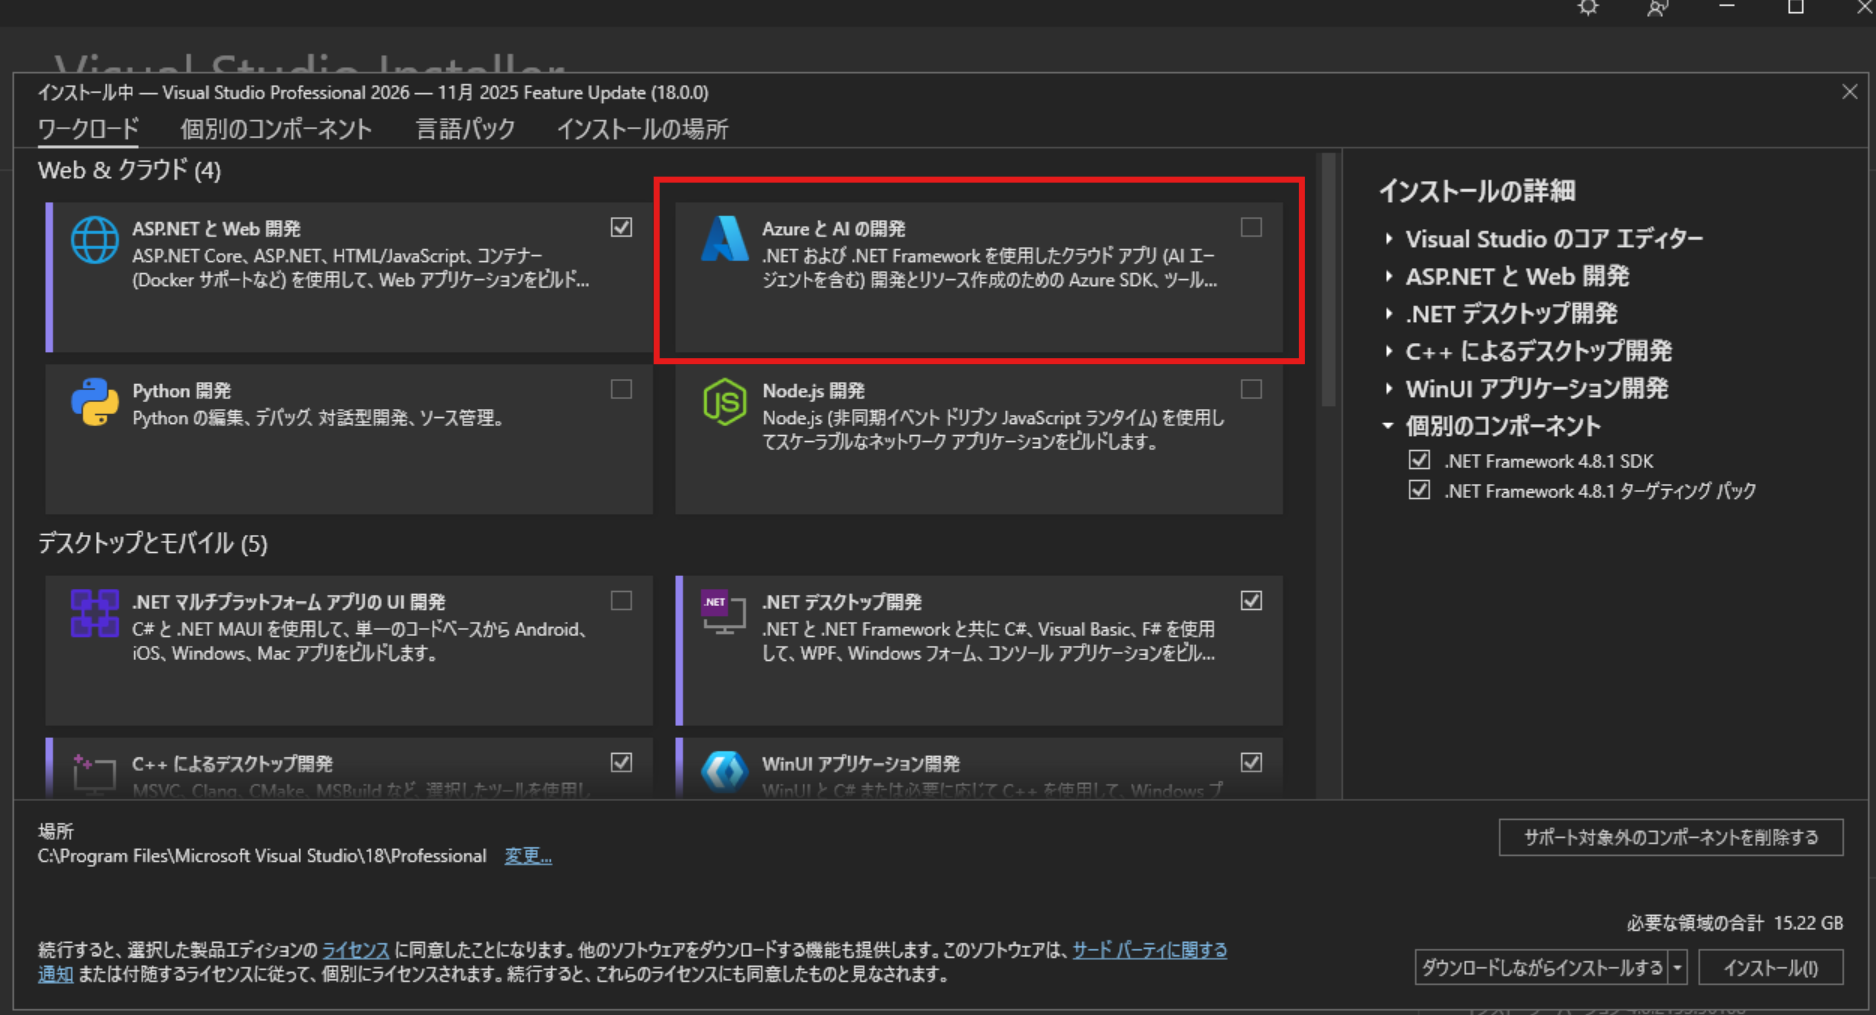
Task: Check the Azure と AI の開発 workload
Action: pos(1251,227)
